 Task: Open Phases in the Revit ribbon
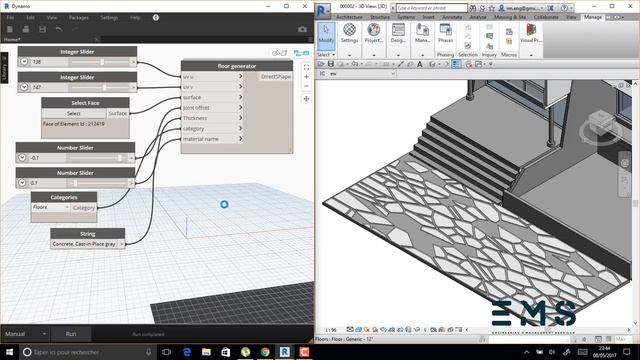point(445,33)
